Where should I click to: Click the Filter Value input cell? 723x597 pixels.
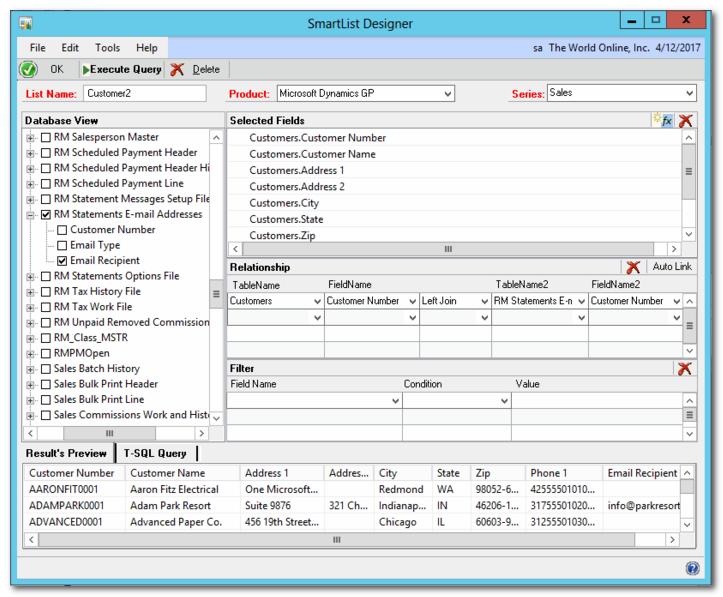(x=597, y=401)
